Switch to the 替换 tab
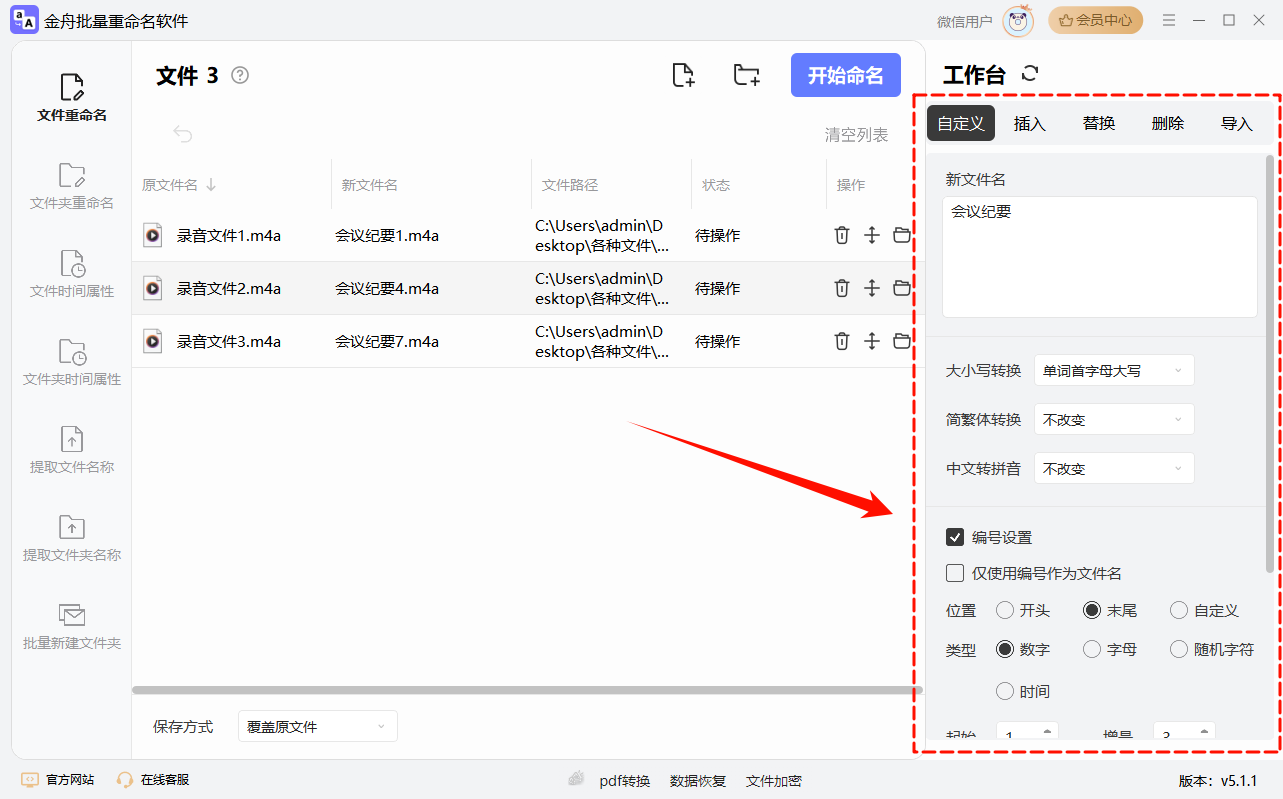 tap(1097, 122)
